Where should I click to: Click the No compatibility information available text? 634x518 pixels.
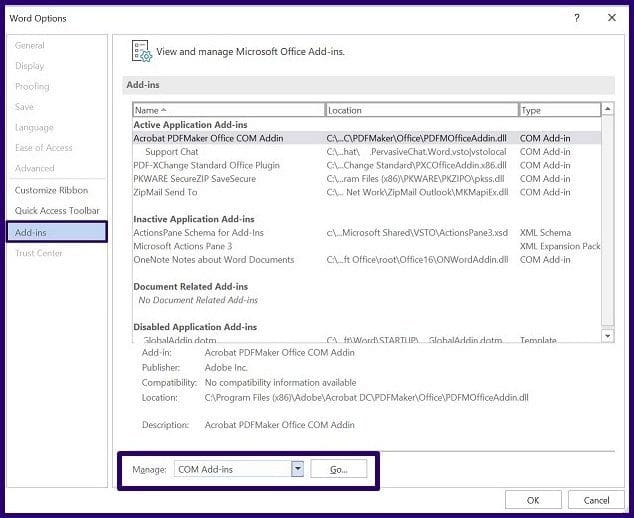click(x=280, y=383)
